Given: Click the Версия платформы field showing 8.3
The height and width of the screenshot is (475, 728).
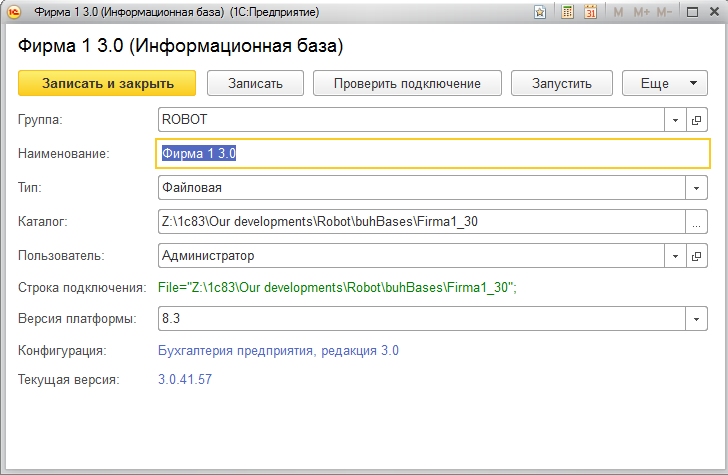Looking at the screenshot, I should 422,319.
